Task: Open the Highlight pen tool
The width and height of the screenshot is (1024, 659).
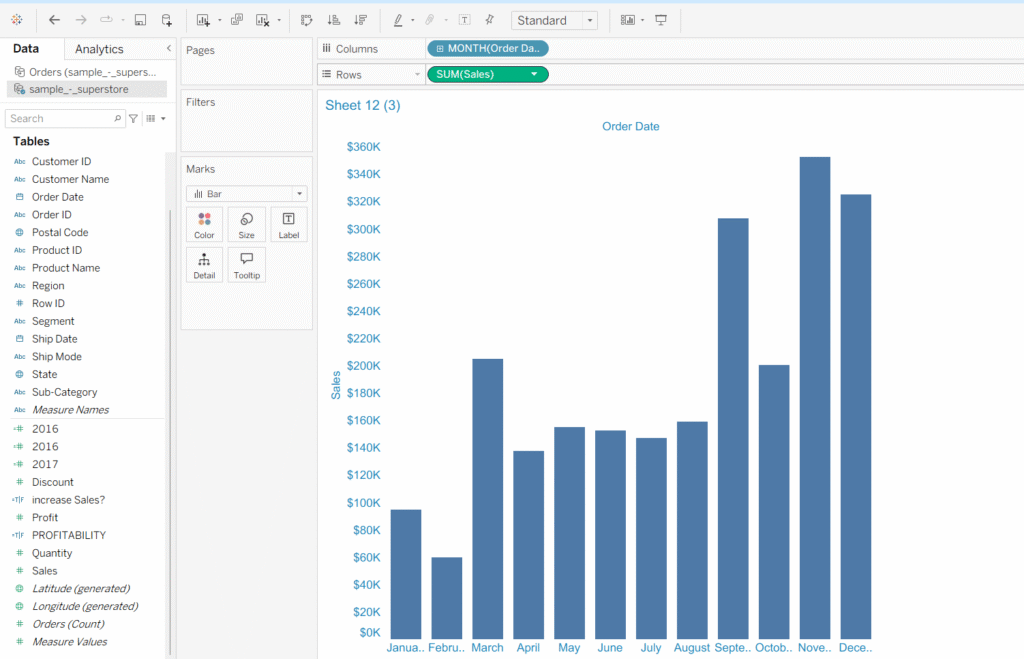Action: (x=398, y=20)
